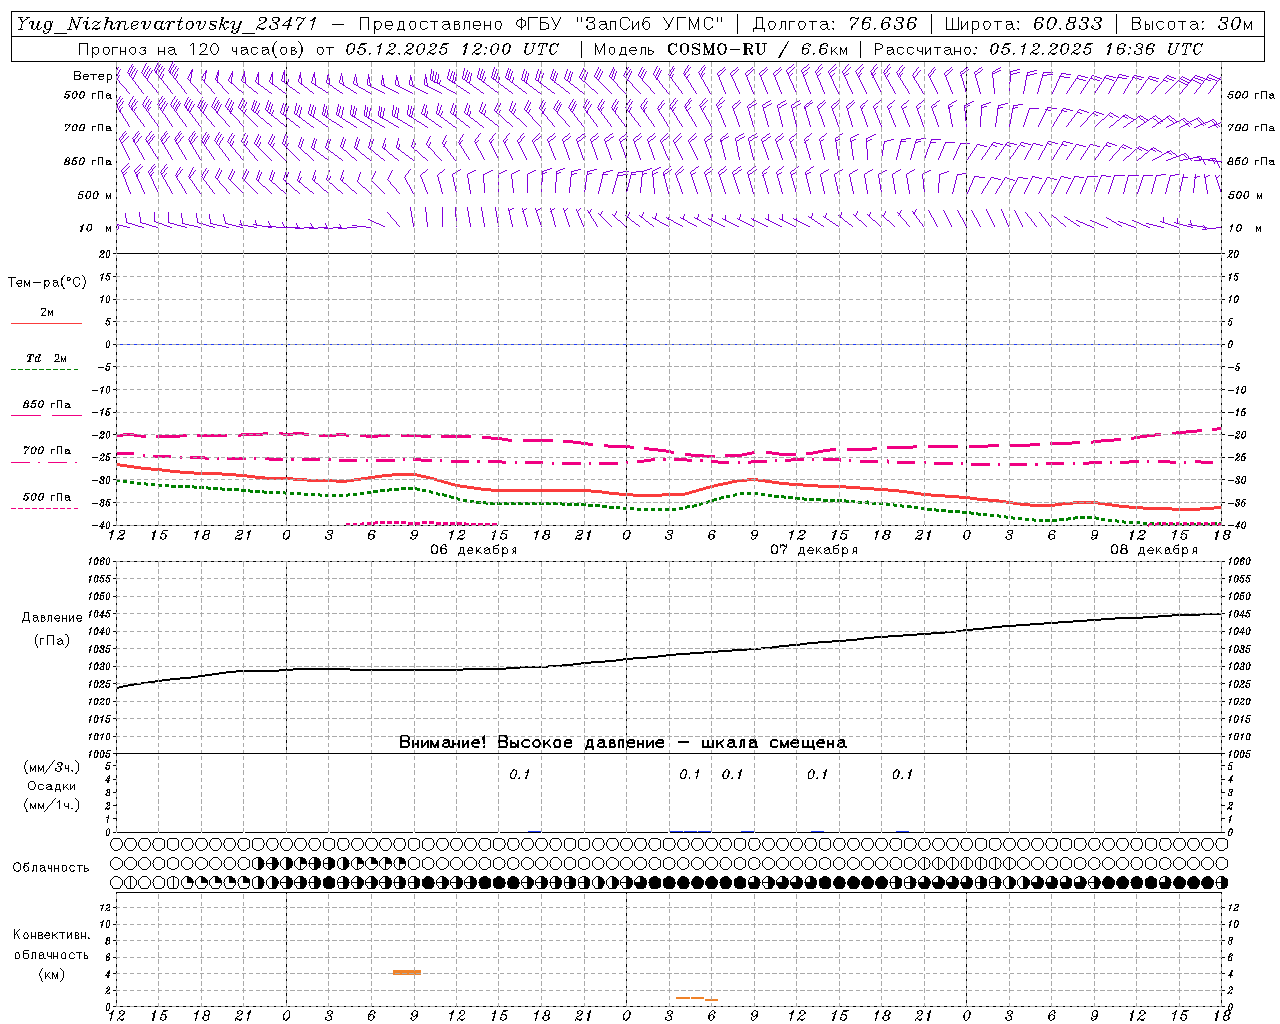
Task: Click the 'Конвективн.' convective cloud label
Action: (x=51, y=935)
